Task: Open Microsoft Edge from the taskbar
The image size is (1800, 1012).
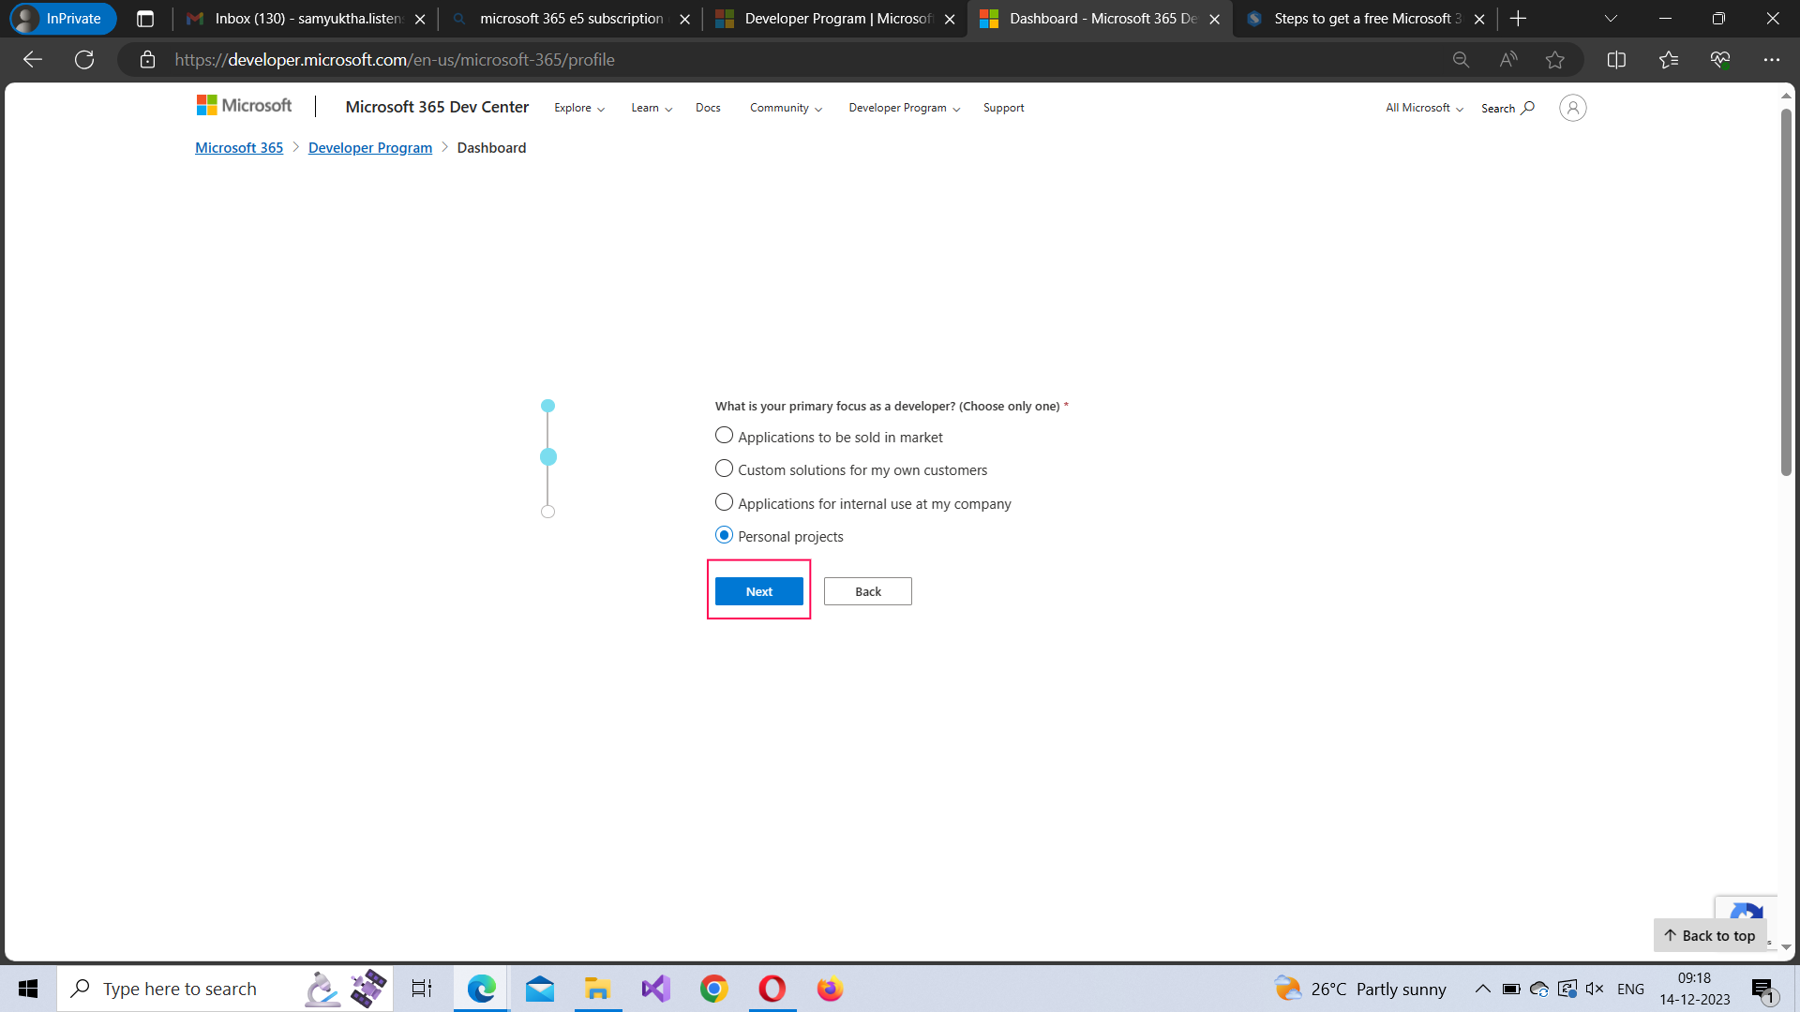Action: click(x=481, y=988)
